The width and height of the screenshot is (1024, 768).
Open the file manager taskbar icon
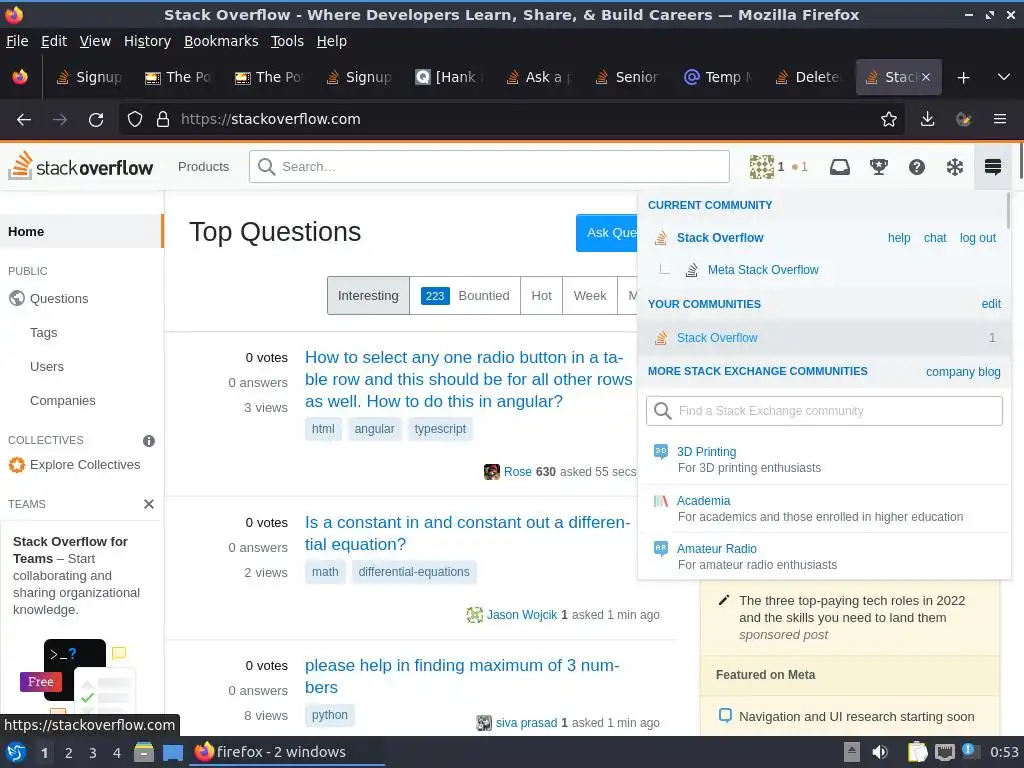coord(144,752)
